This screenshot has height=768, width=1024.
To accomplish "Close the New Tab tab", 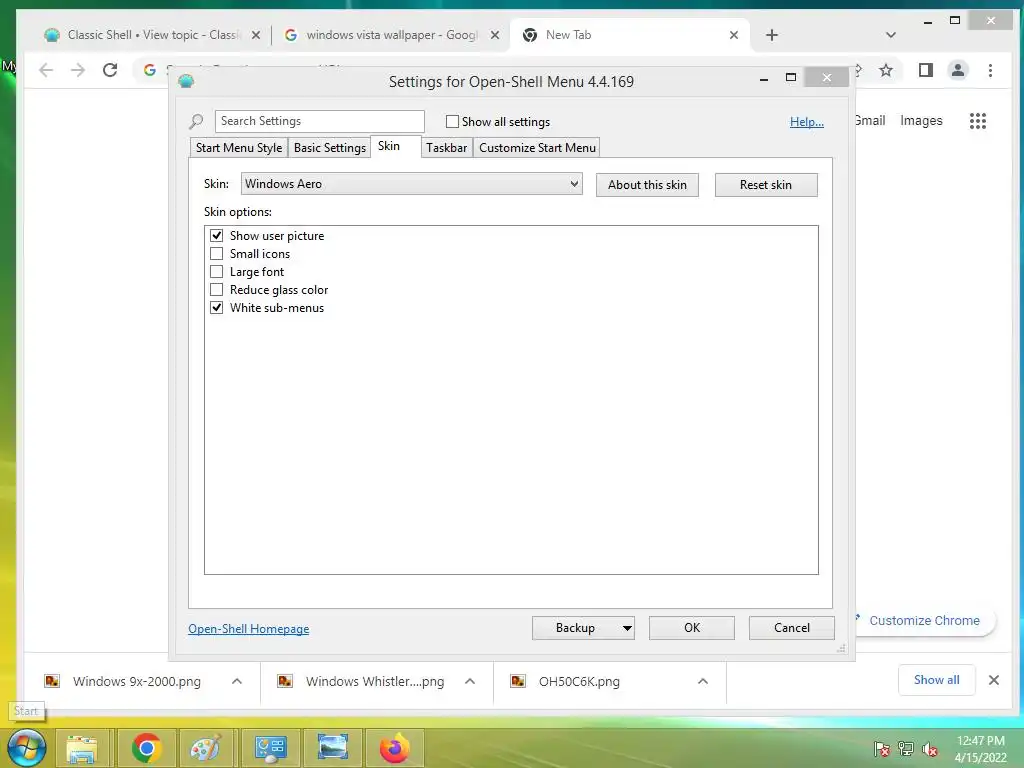I will click(x=734, y=35).
